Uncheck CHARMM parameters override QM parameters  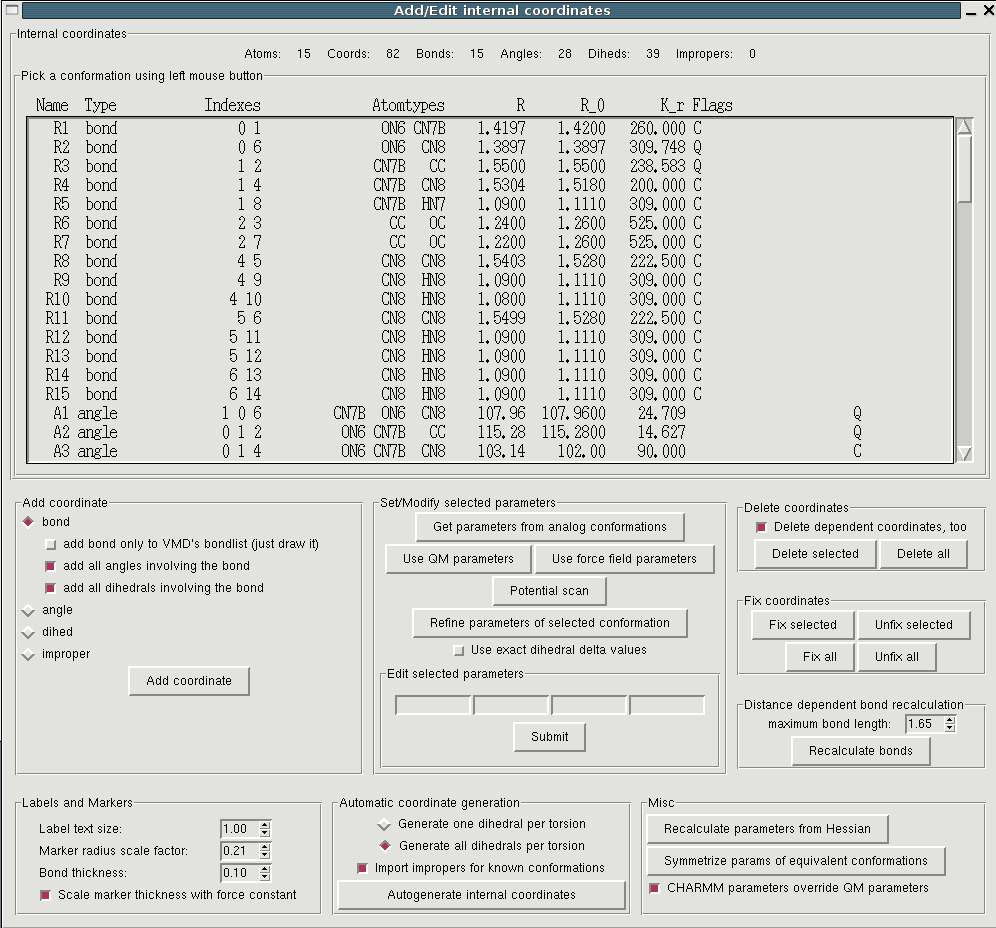pyautogui.click(x=655, y=888)
